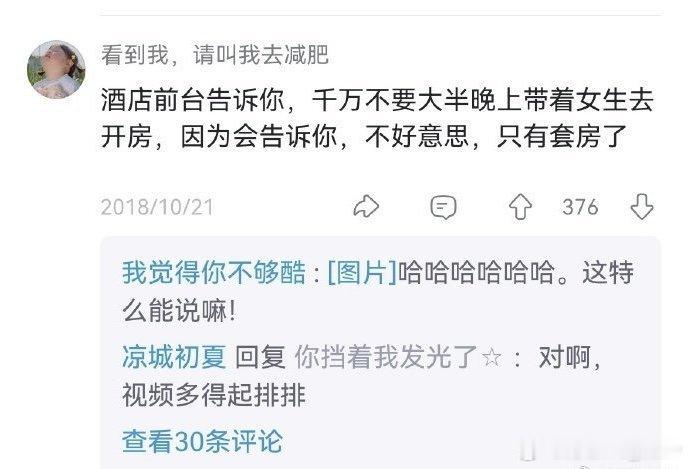Open 我觉得你不够酷 user profile
Image resolution: width=689 pixels, height=469 pixels.
pyautogui.click(x=214, y=272)
